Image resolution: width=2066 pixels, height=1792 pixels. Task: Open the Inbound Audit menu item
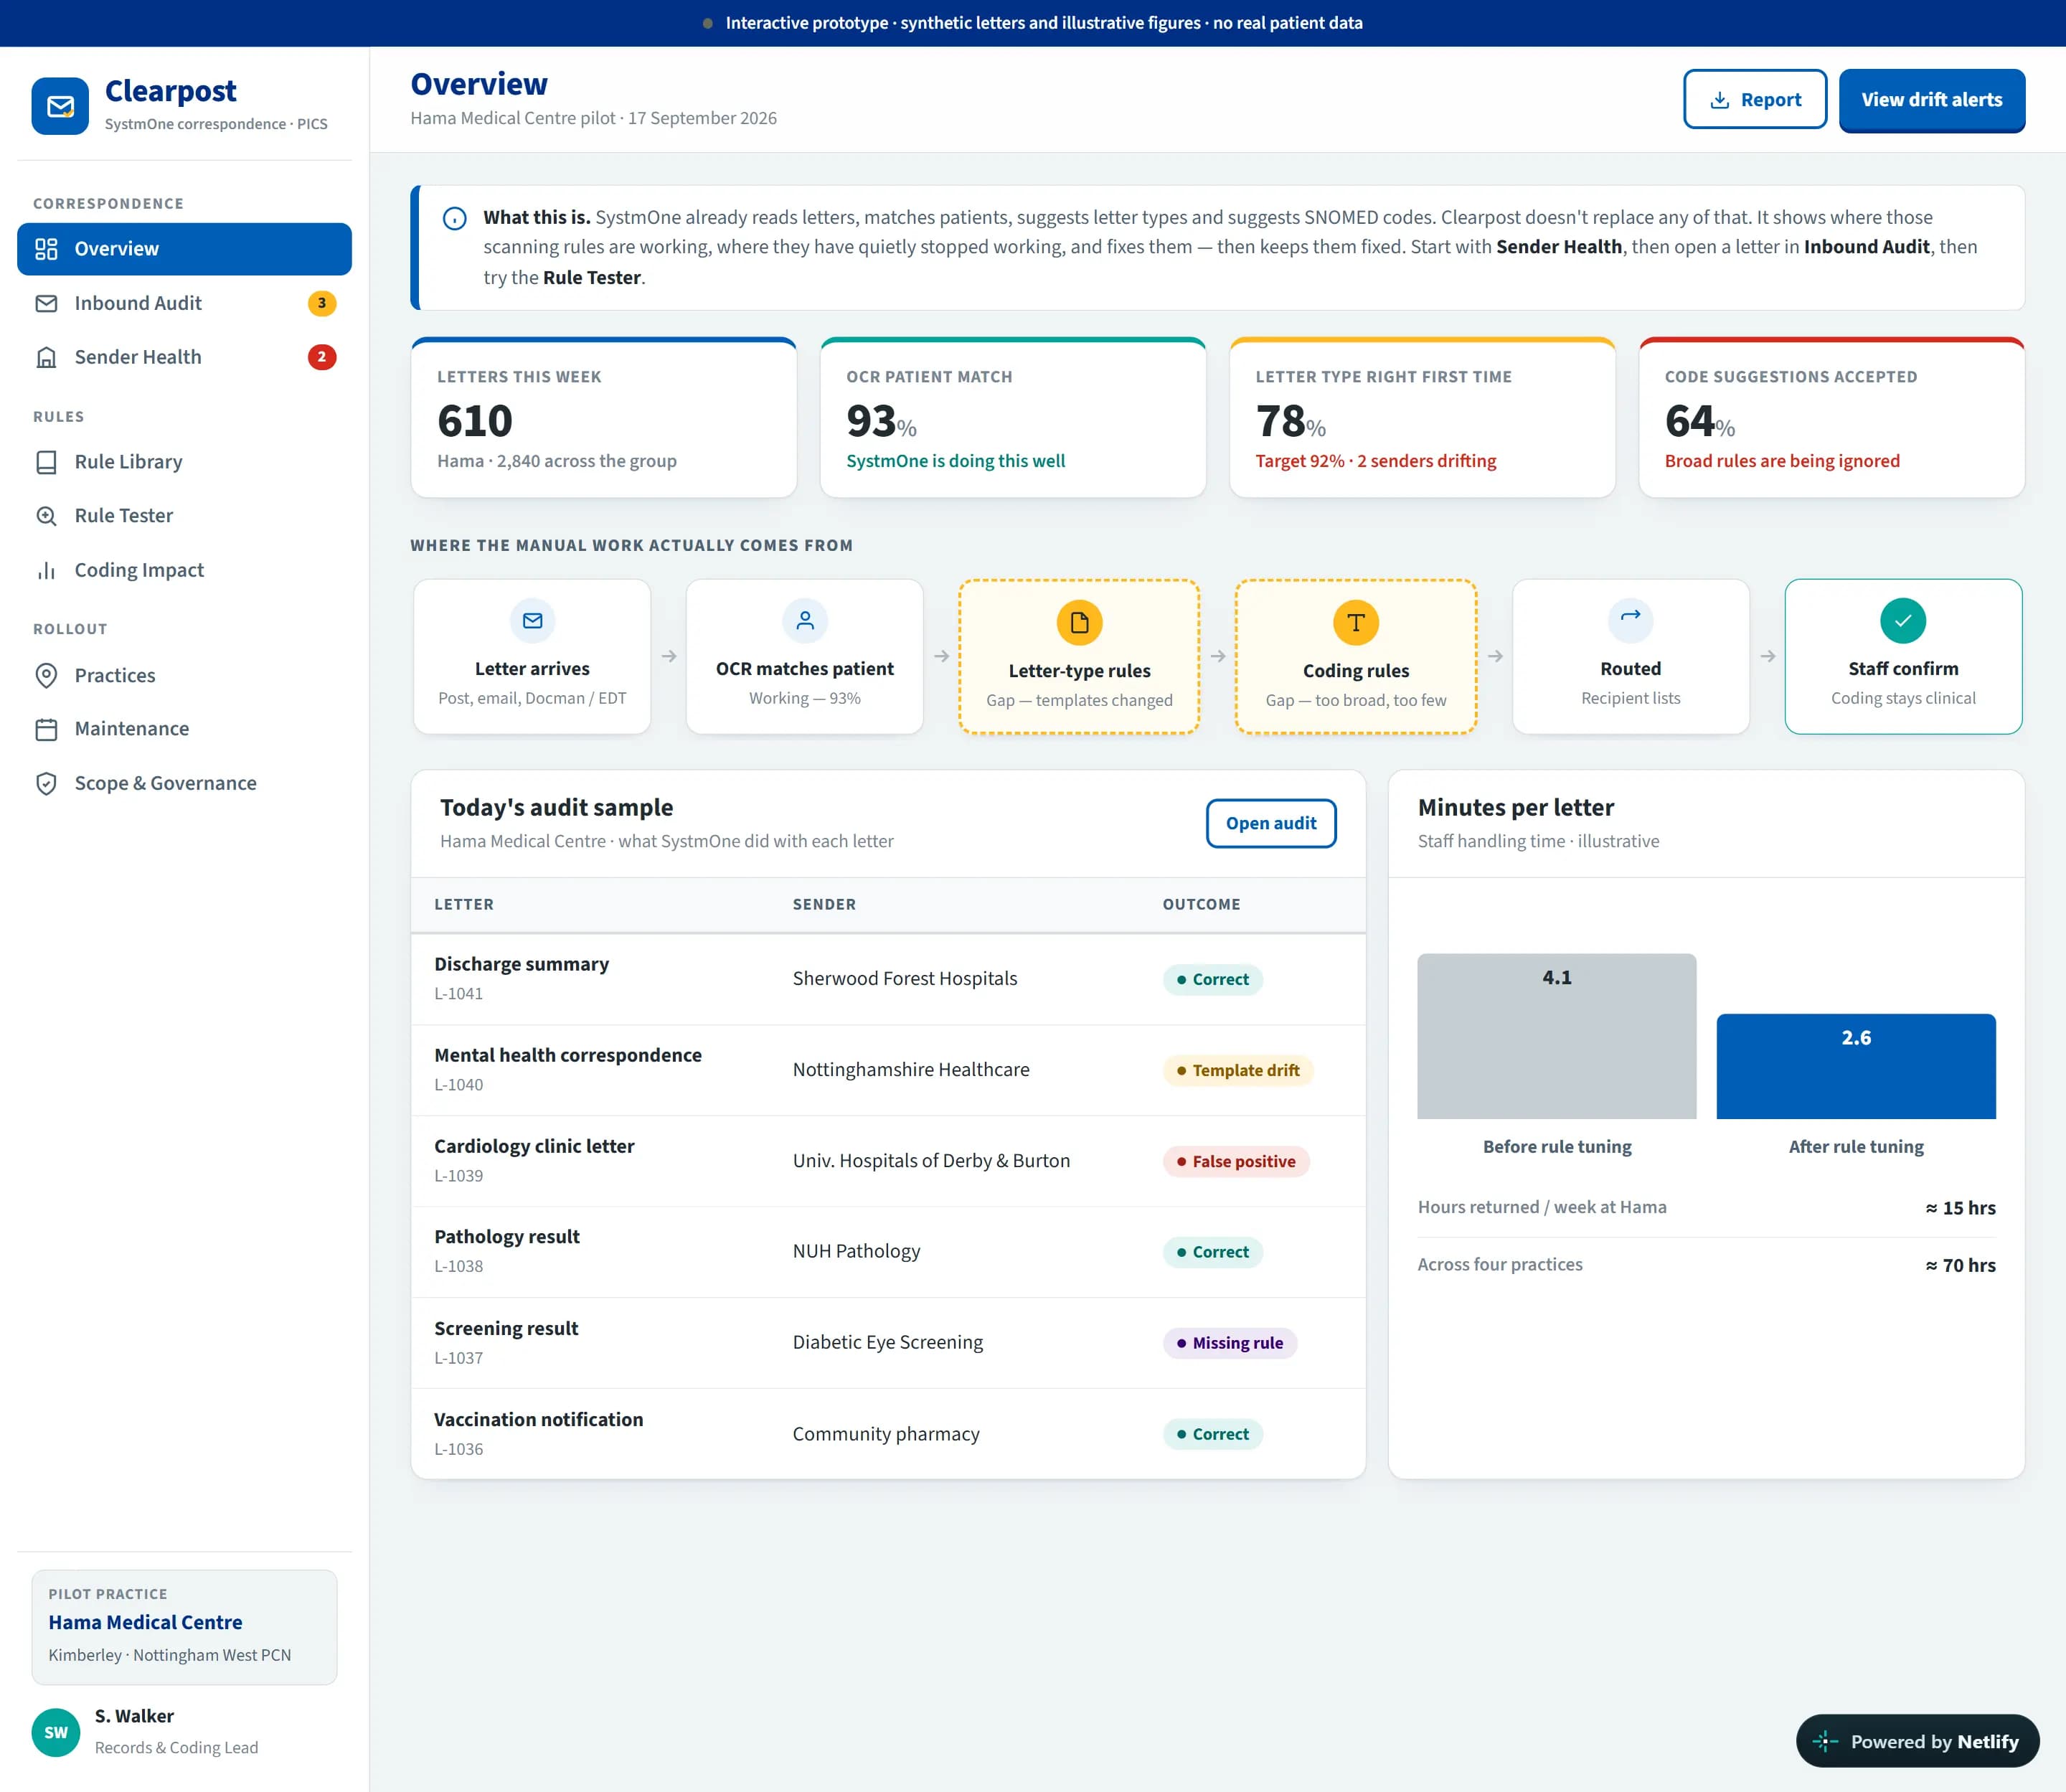184,303
